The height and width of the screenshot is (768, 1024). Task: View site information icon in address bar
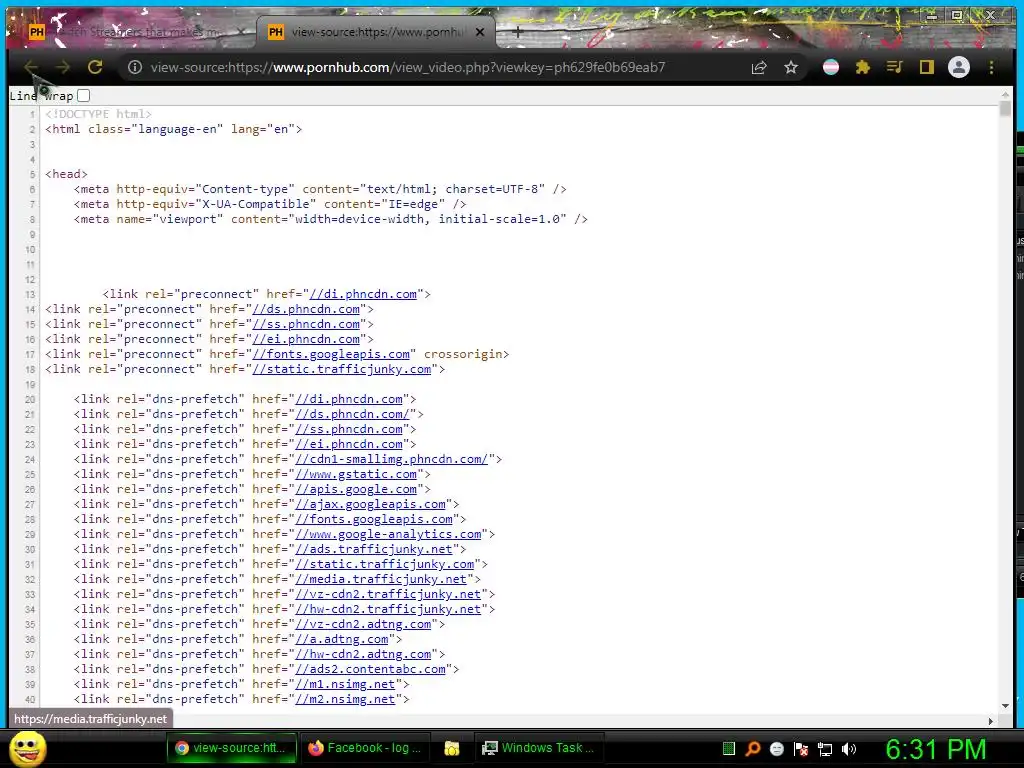[135, 67]
